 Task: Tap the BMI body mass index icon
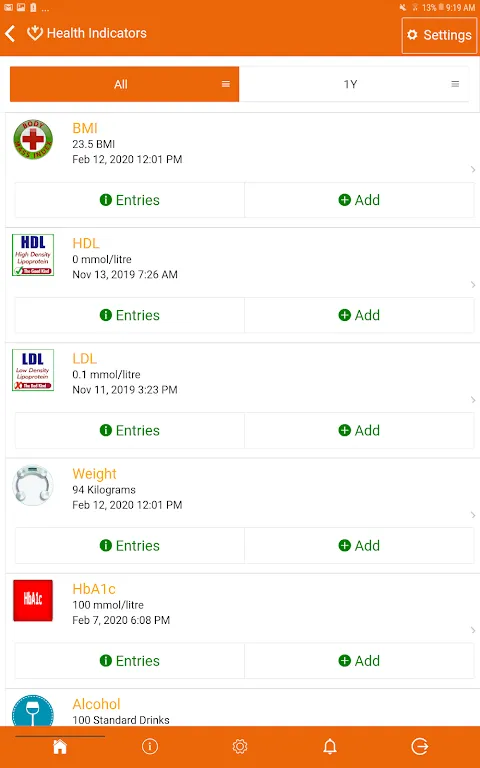[x=33, y=140]
